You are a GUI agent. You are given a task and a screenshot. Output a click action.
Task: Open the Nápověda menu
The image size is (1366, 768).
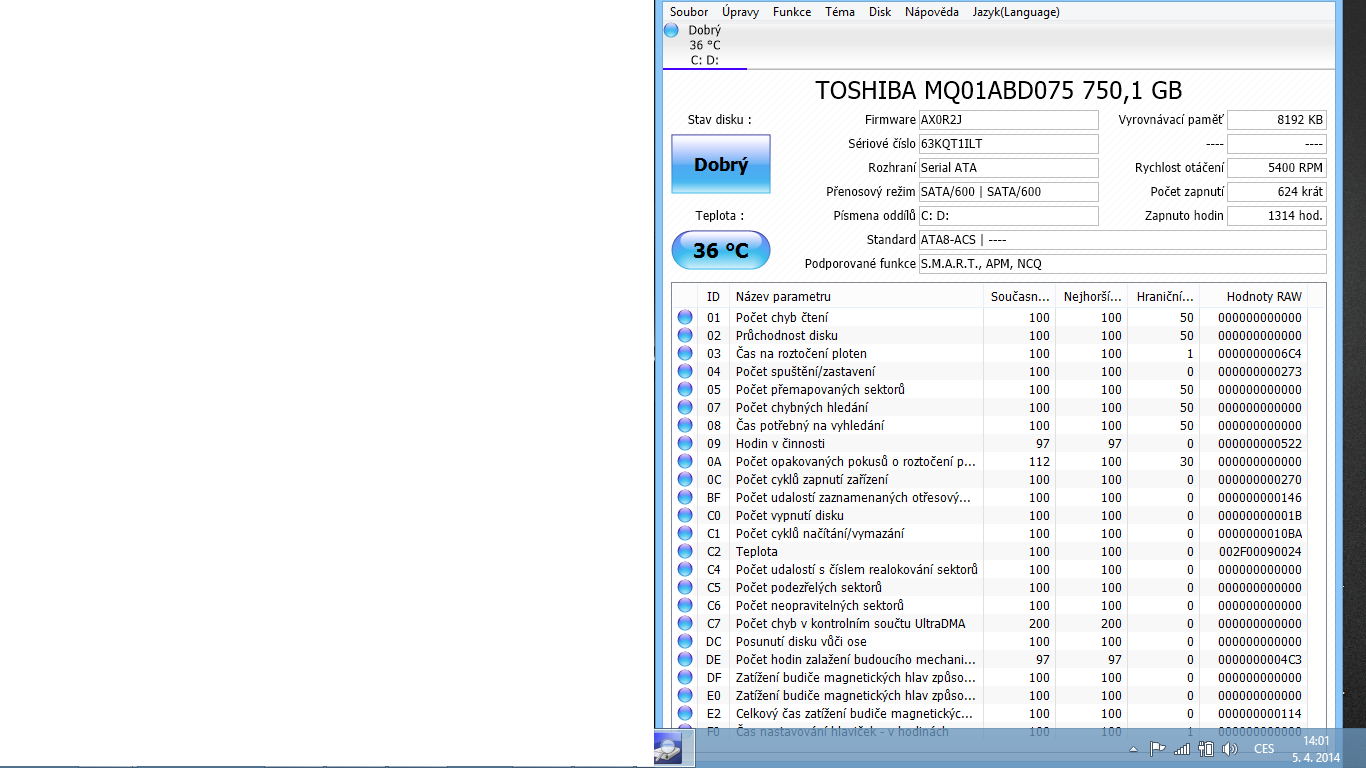[x=932, y=12]
